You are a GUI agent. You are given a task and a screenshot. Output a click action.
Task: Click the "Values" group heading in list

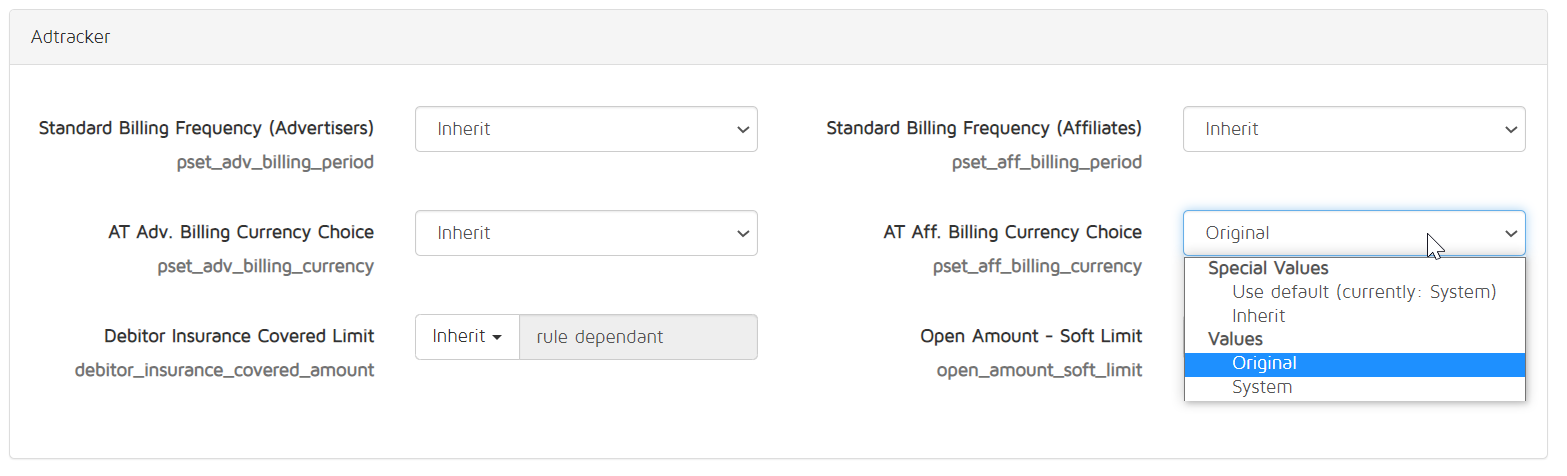tap(1235, 340)
